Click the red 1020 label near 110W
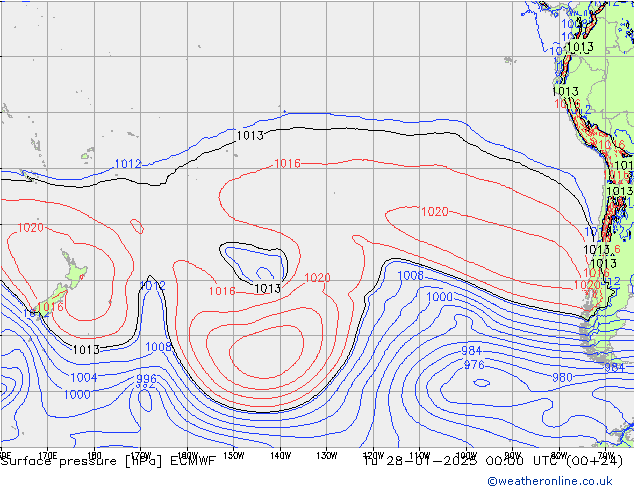Viewport: 634px width, 490px height. [435, 211]
